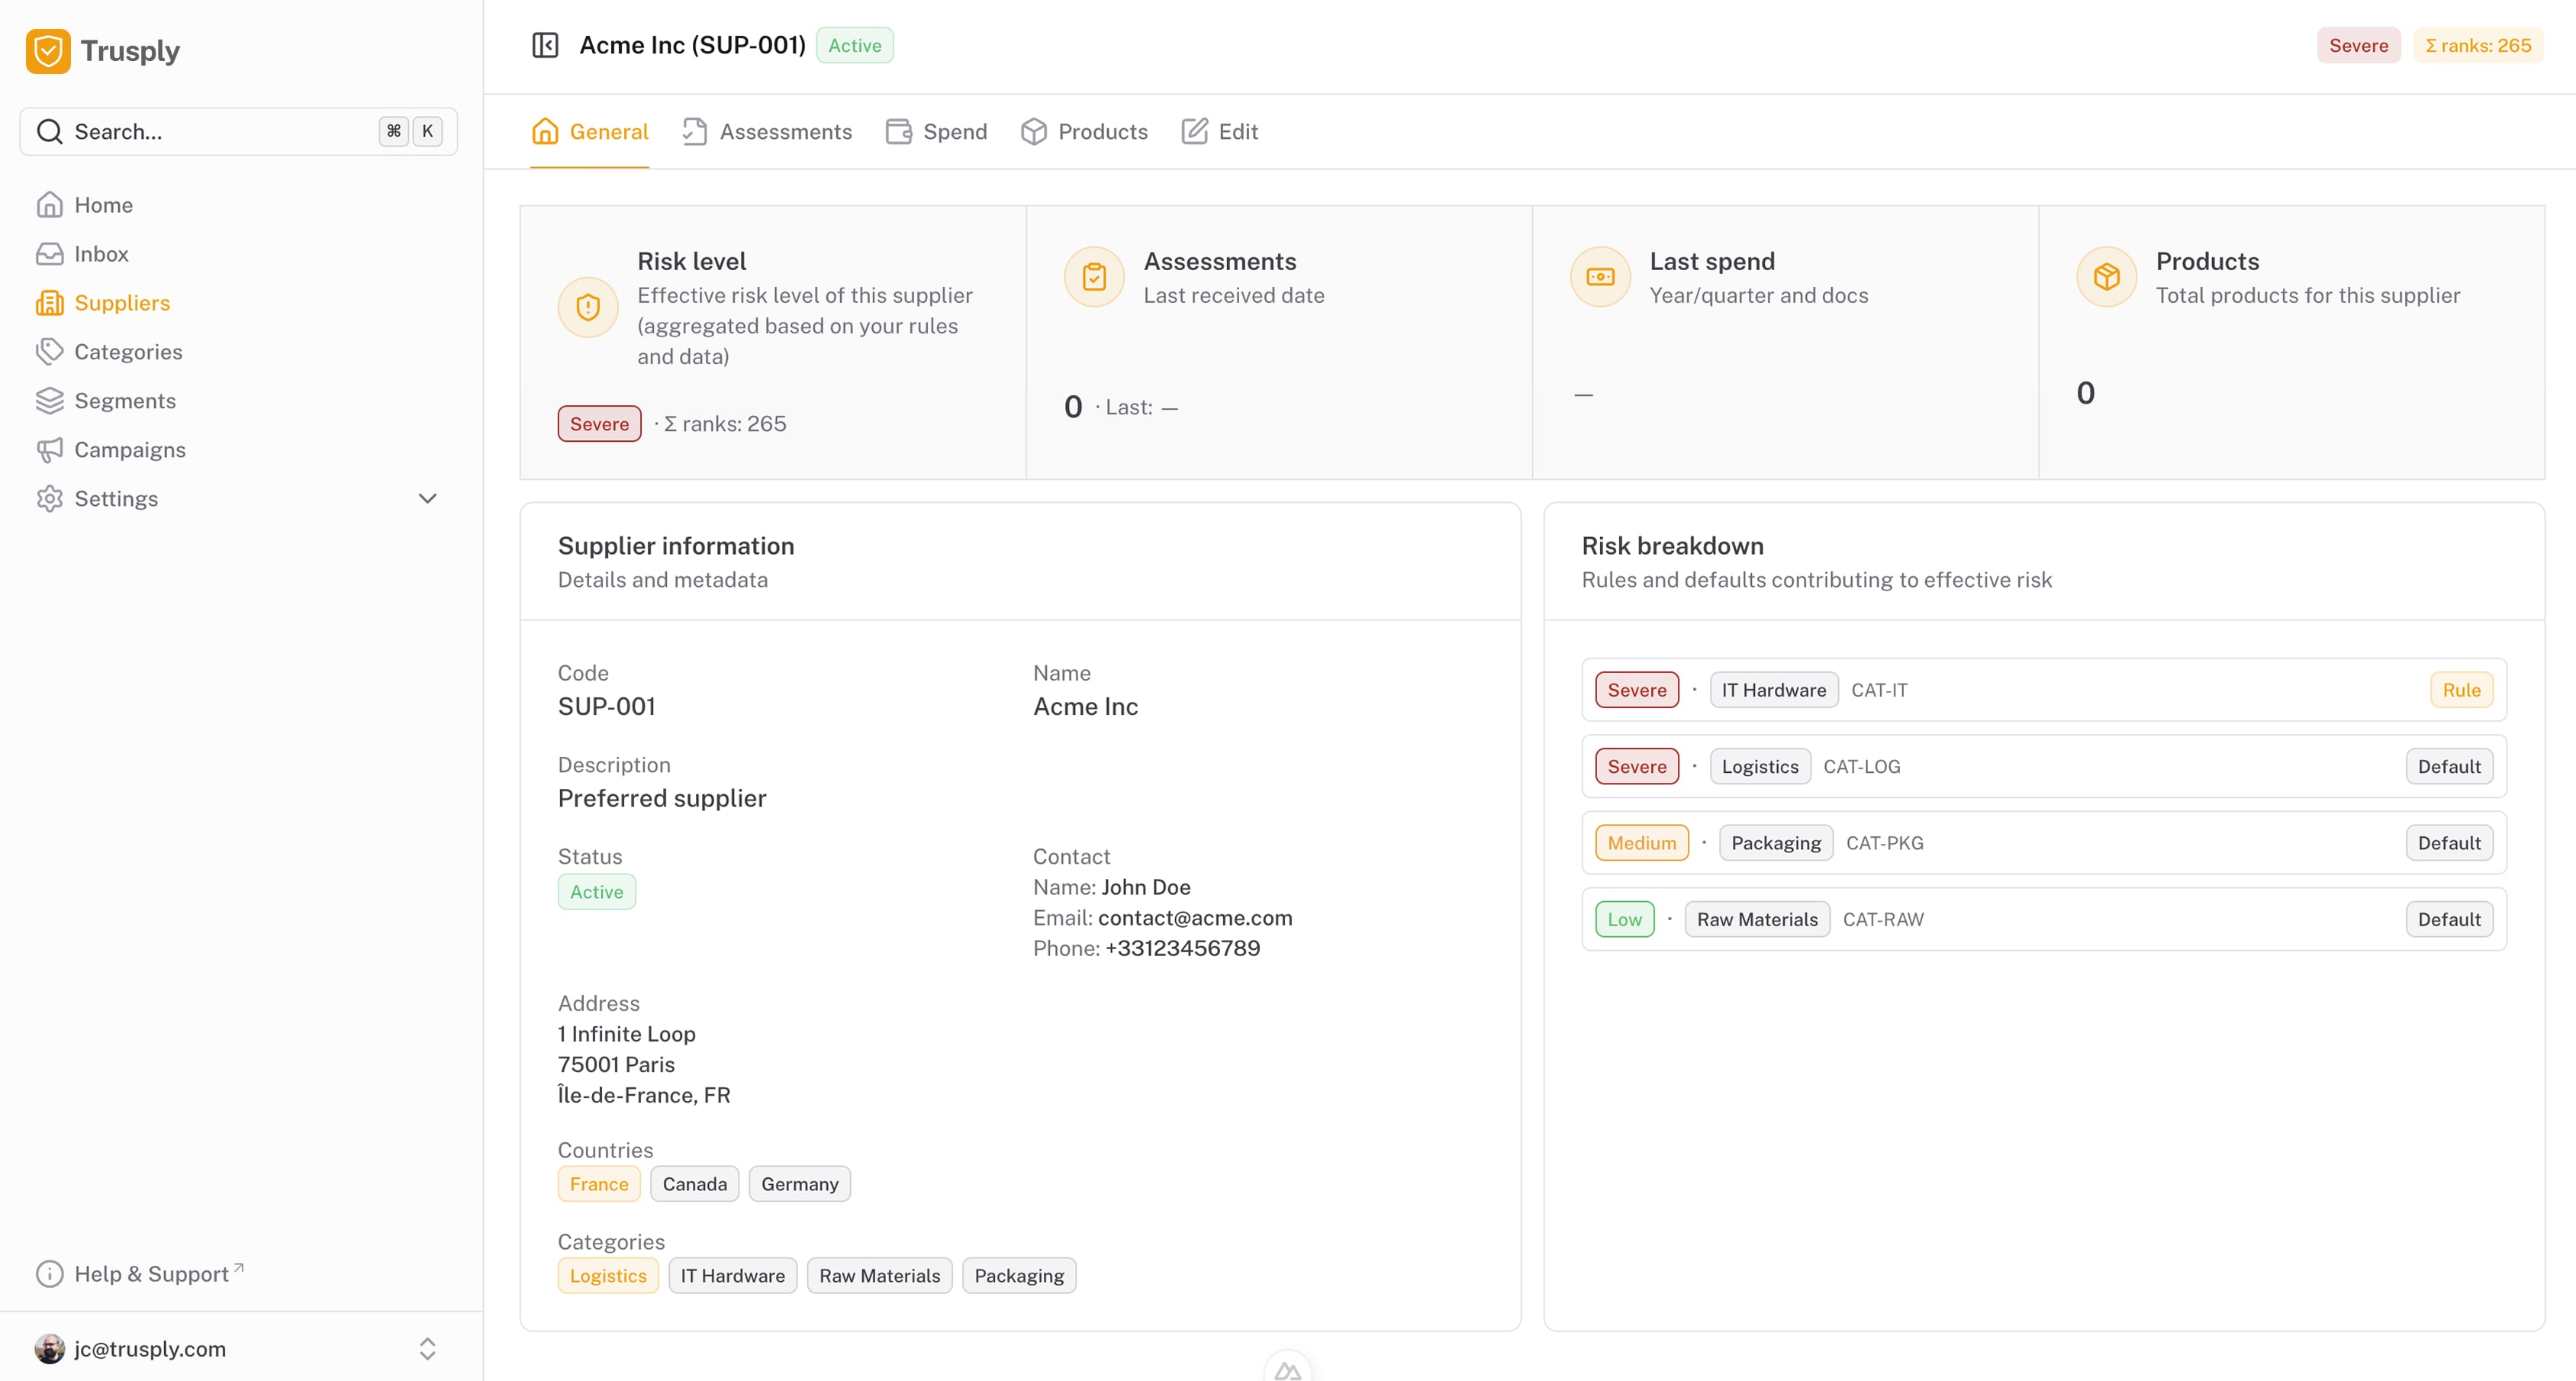Open Segments in the sidebar
Image resolution: width=2576 pixels, height=1381 pixels.
pos(124,401)
